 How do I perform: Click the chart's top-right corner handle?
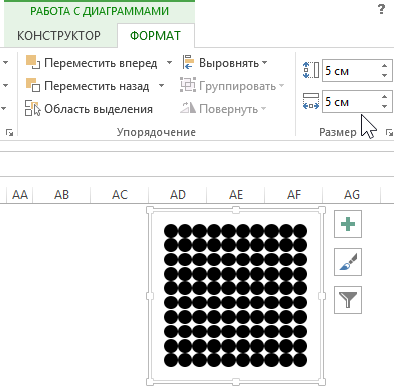click(322, 210)
